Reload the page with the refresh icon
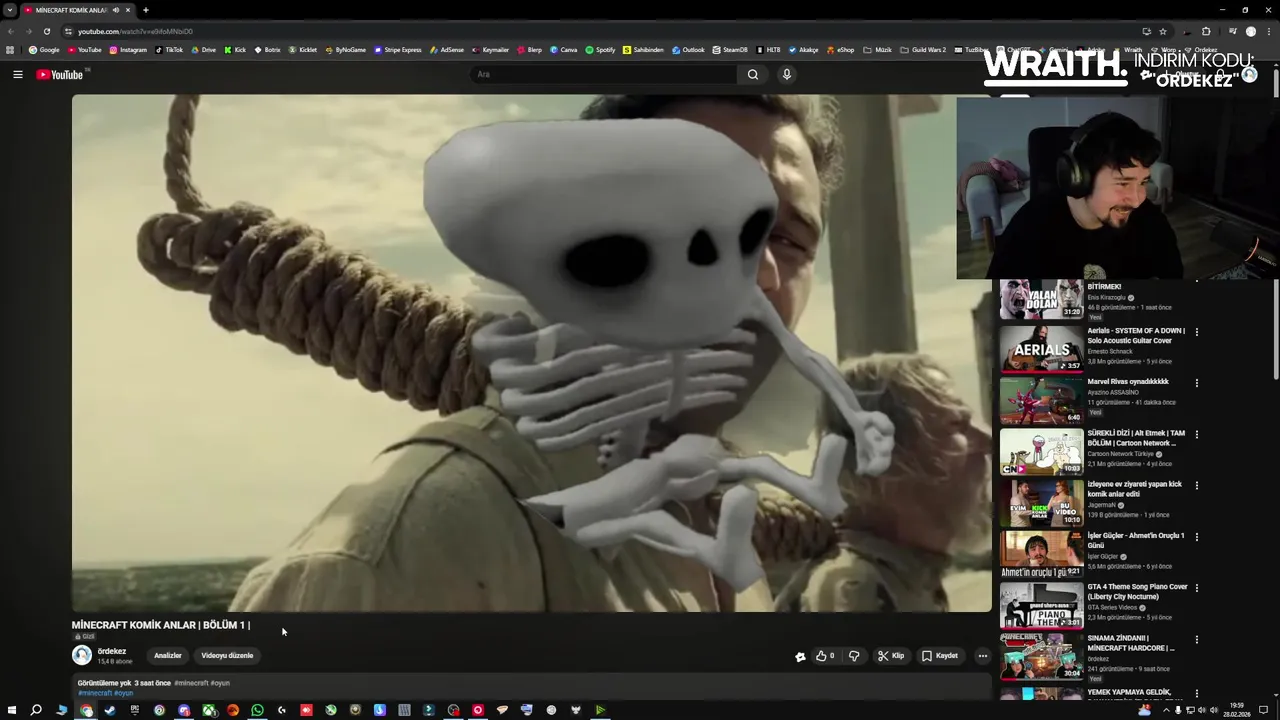The image size is (1280, 720). [46, 31]
